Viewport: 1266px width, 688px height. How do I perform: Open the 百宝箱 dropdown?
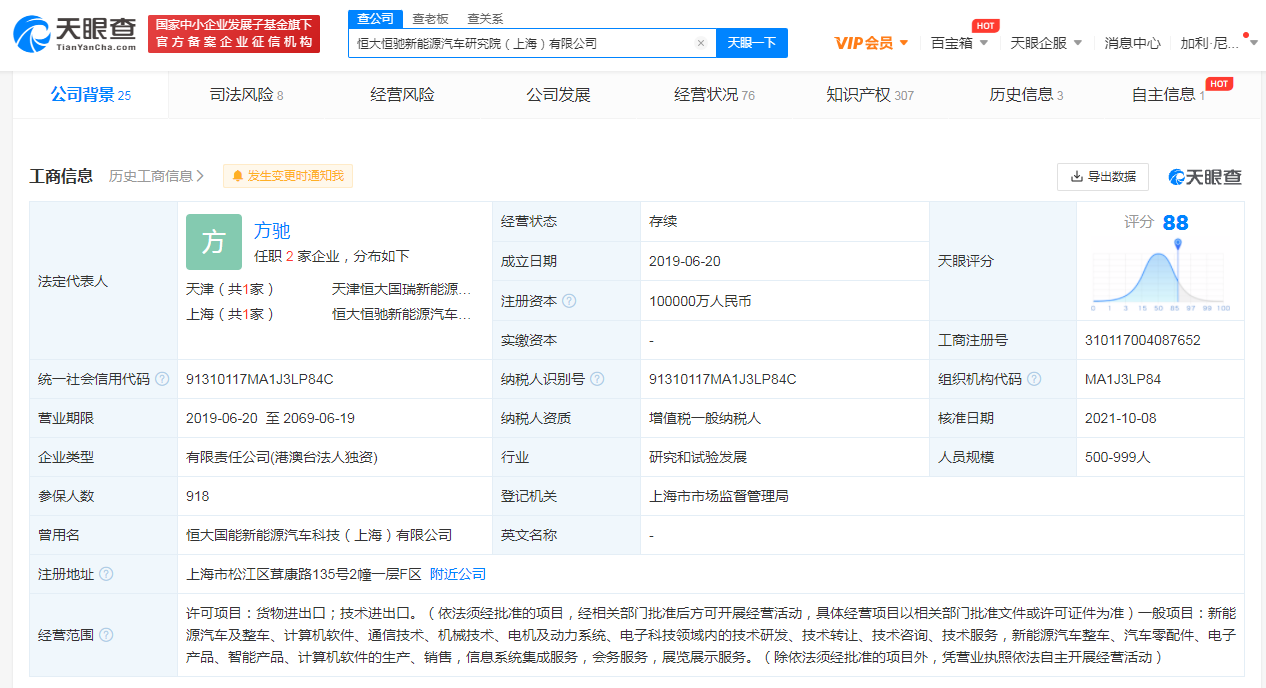click(x=959, y=43)
